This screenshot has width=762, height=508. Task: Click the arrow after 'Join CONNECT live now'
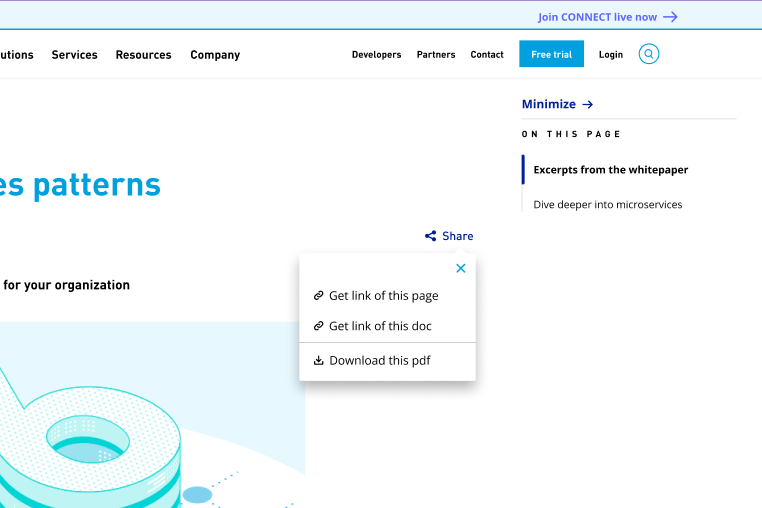[x=670, y=17]
